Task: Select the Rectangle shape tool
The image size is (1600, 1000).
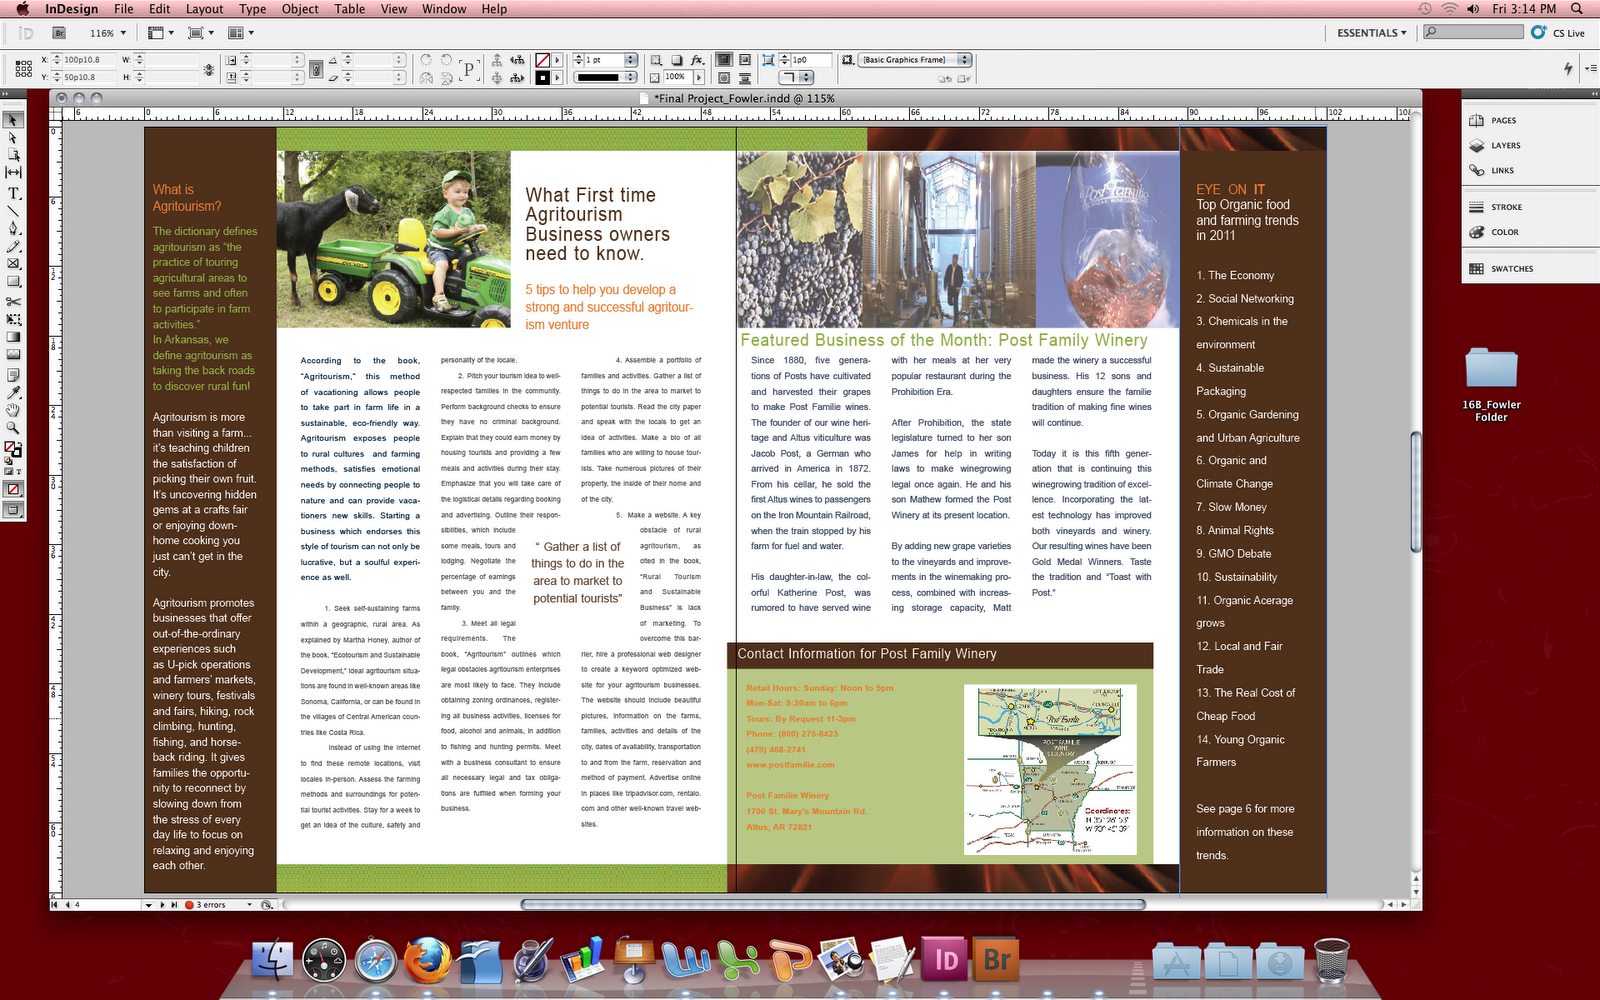Action: click(13, 282)
